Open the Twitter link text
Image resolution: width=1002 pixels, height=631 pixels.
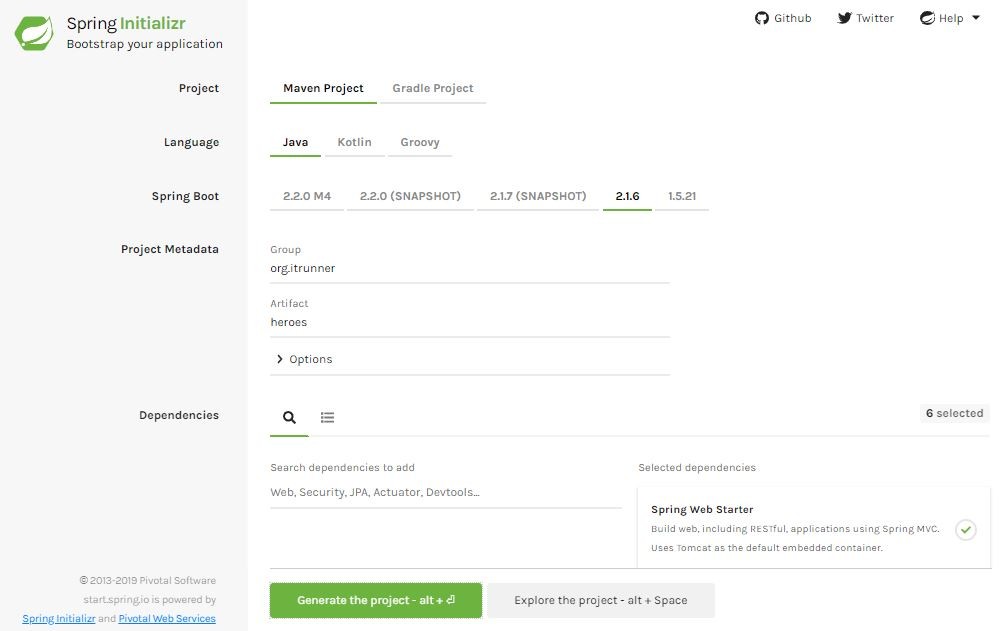(875, 18)
